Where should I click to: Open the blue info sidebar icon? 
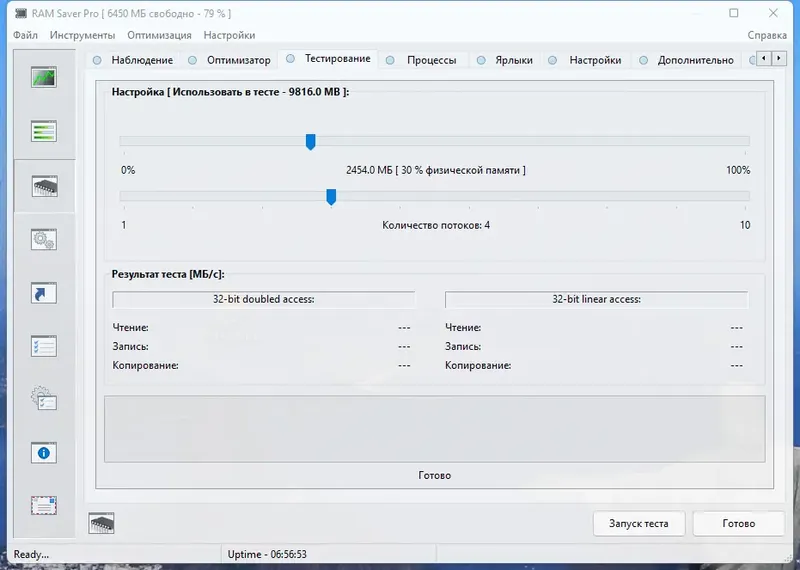click(x=44, y=453)
